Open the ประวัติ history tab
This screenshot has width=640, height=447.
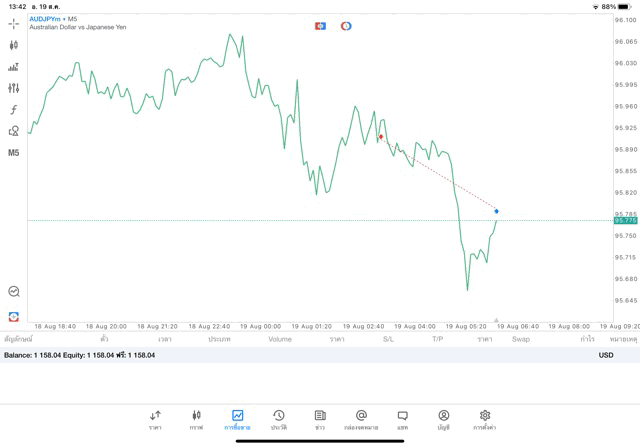[278, 419]
